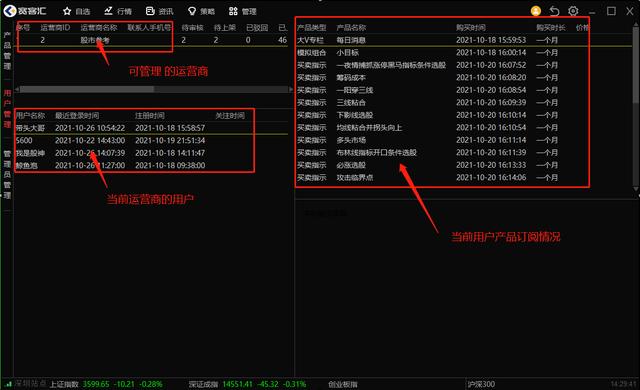The image size is (640, 390).
Task: Select the 股市参考 operator row
Action: coord(151,40)
